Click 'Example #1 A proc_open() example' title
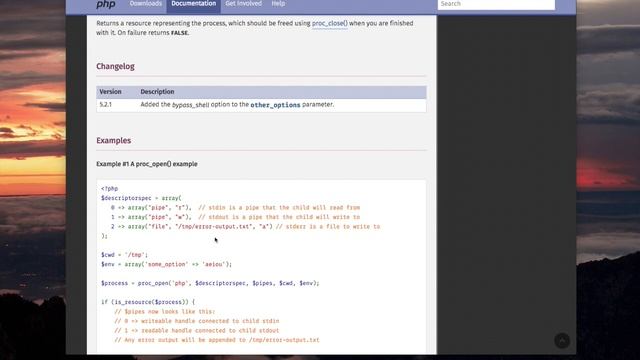Viewport: 640px width, 360px height. (x=147, y=164)
